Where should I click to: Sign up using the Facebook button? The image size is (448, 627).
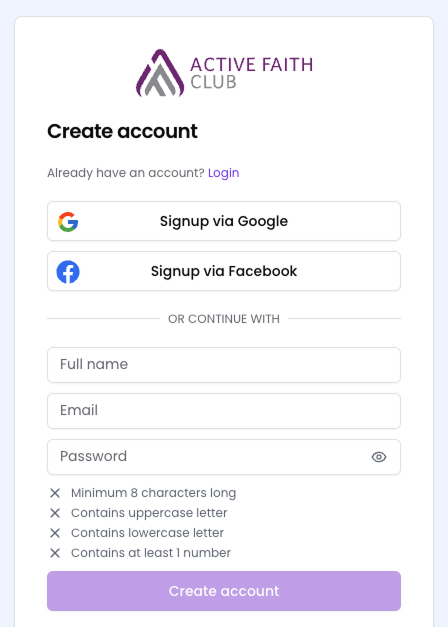point(224,271)
